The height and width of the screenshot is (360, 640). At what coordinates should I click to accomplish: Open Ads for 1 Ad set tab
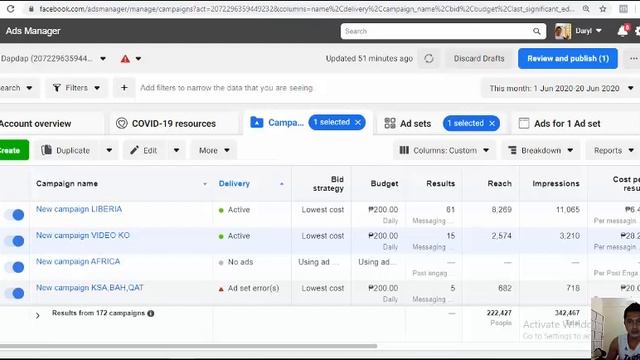click(567, 123)
